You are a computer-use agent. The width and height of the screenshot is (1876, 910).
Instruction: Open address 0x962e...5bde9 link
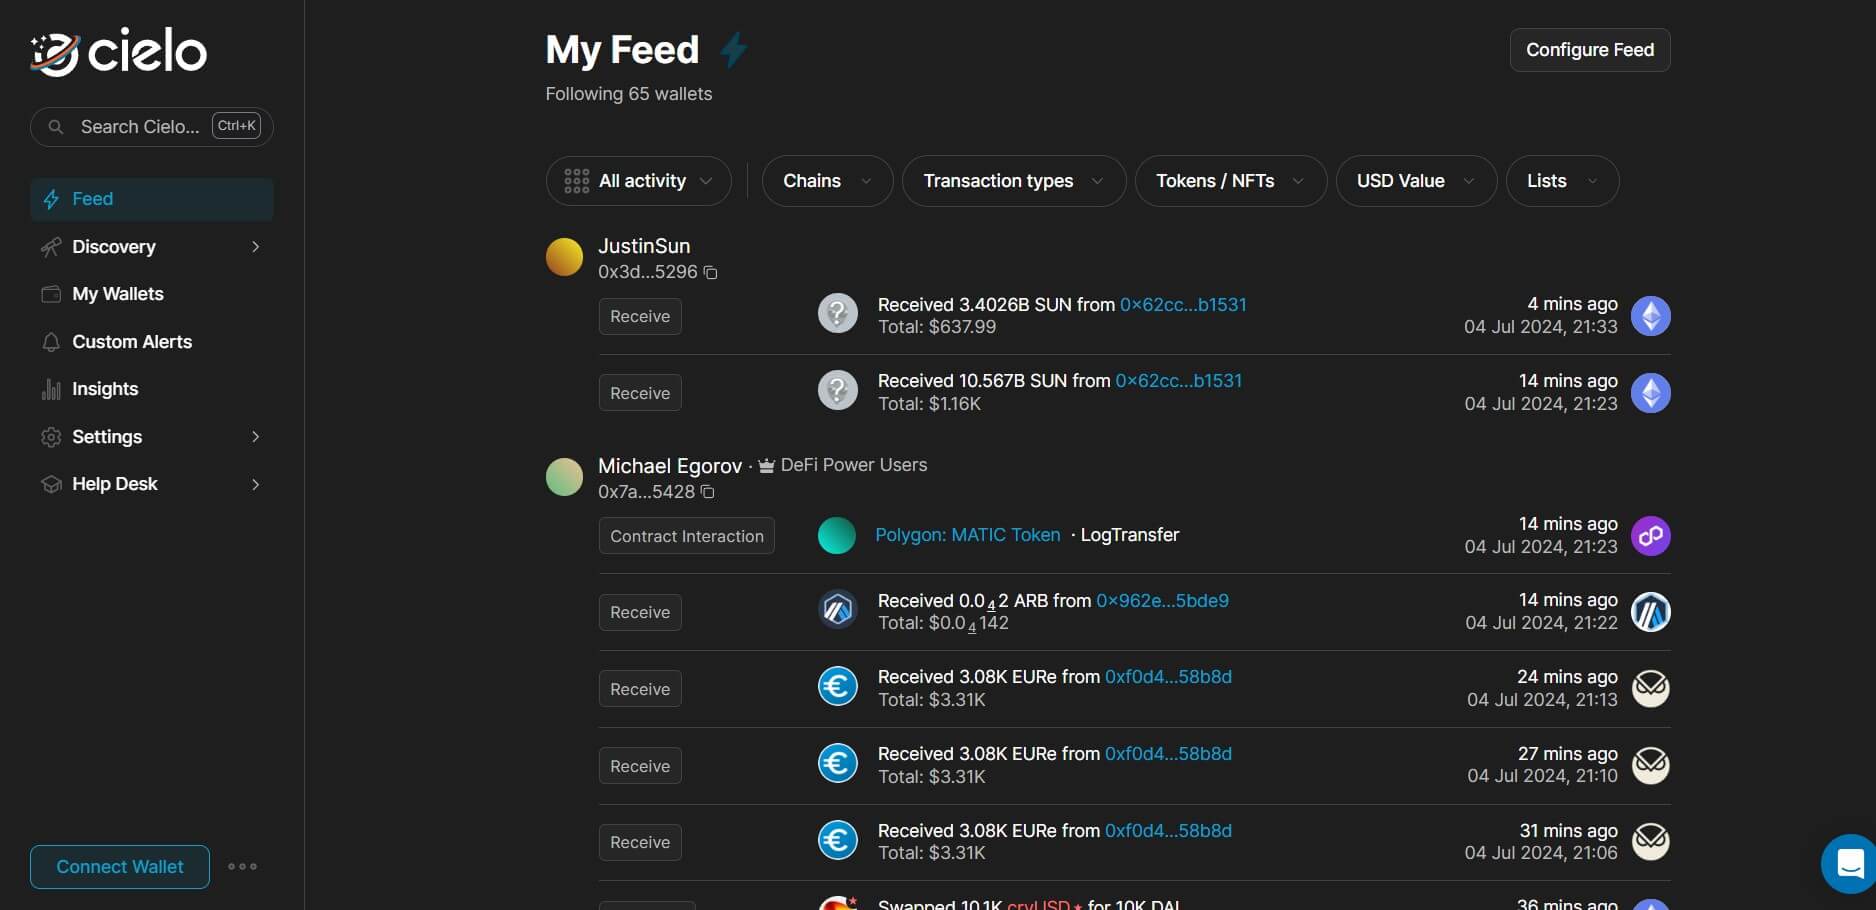coord(1163,601)
